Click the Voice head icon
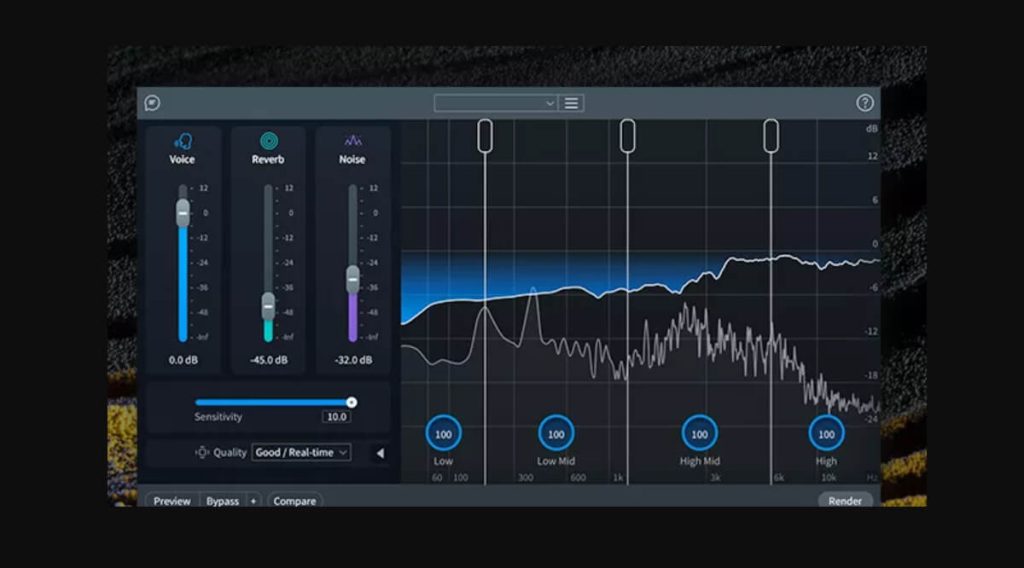This screenshot has width=1024, height=568. 182,141
